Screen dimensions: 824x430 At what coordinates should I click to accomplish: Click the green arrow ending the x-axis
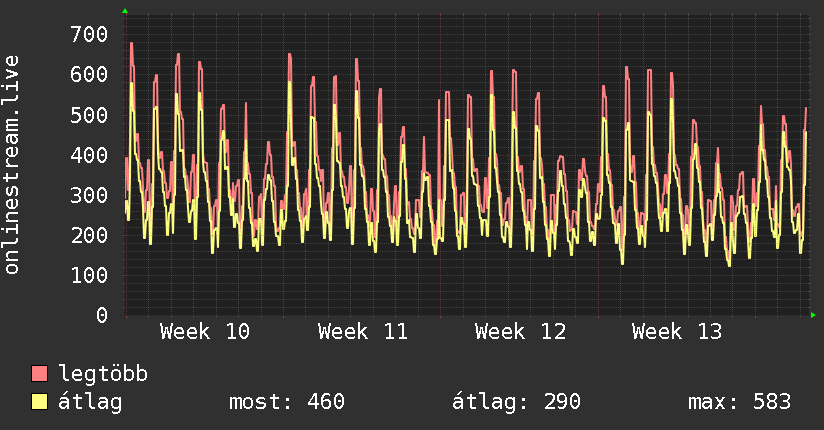point(813,315)
